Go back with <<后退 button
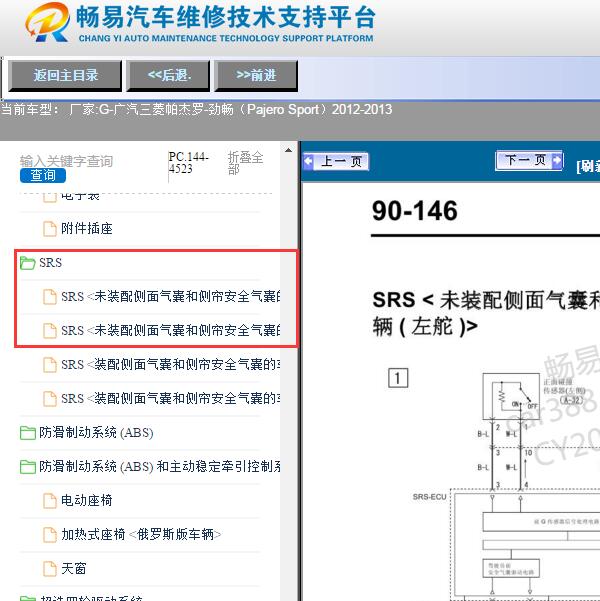 pos(168,76)
